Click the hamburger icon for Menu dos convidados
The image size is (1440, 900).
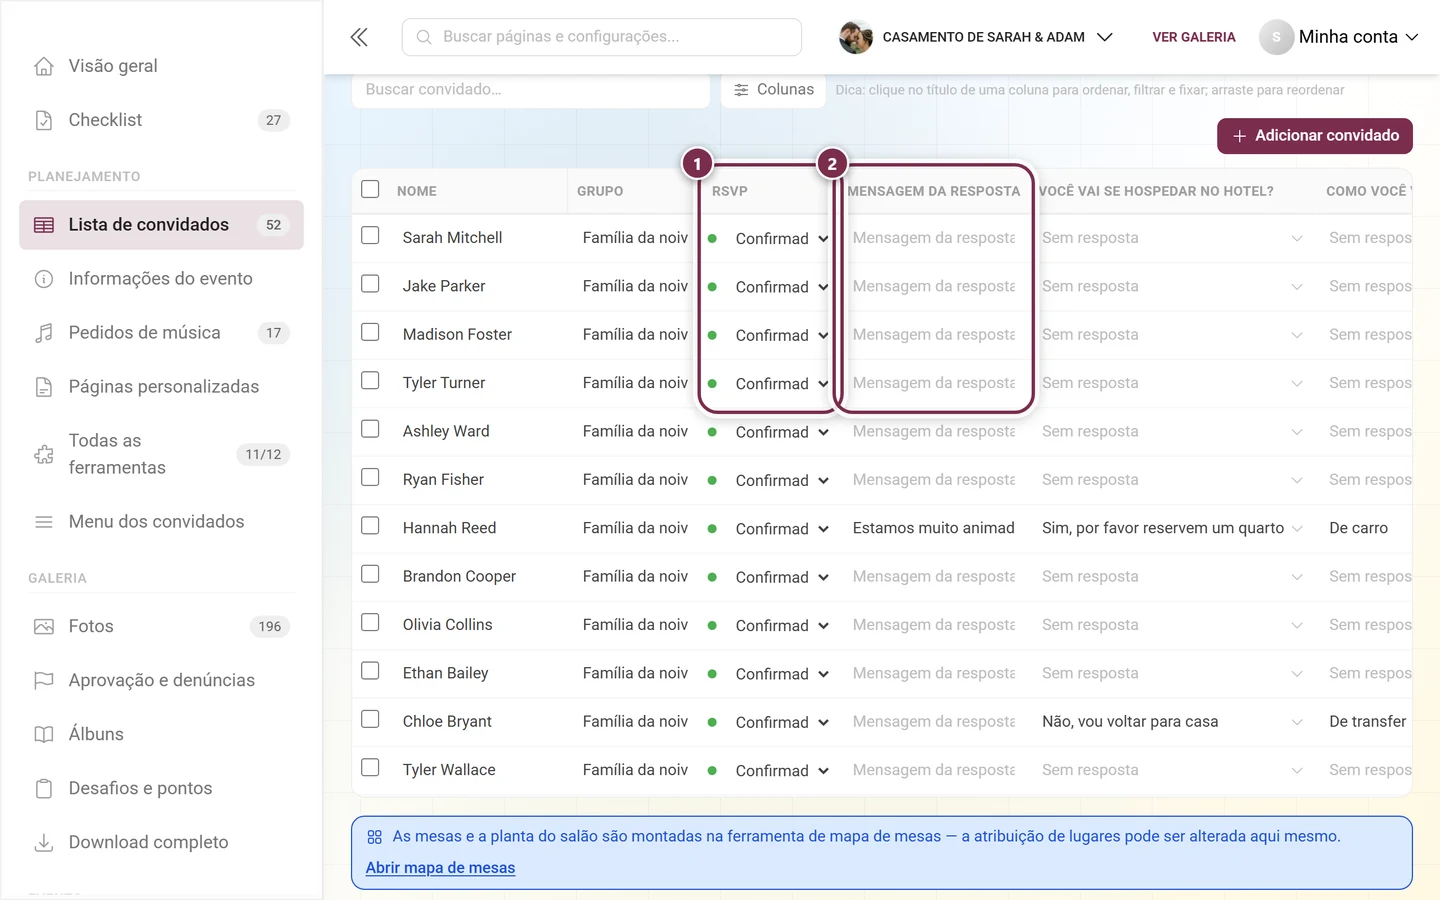[x=44, y=522]
